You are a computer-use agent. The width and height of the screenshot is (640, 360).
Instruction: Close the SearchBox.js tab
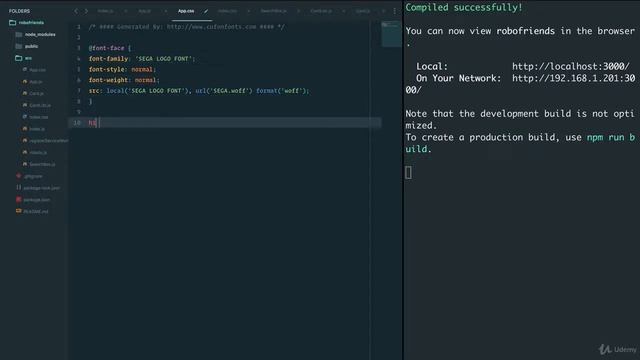(x=298, y=11)
